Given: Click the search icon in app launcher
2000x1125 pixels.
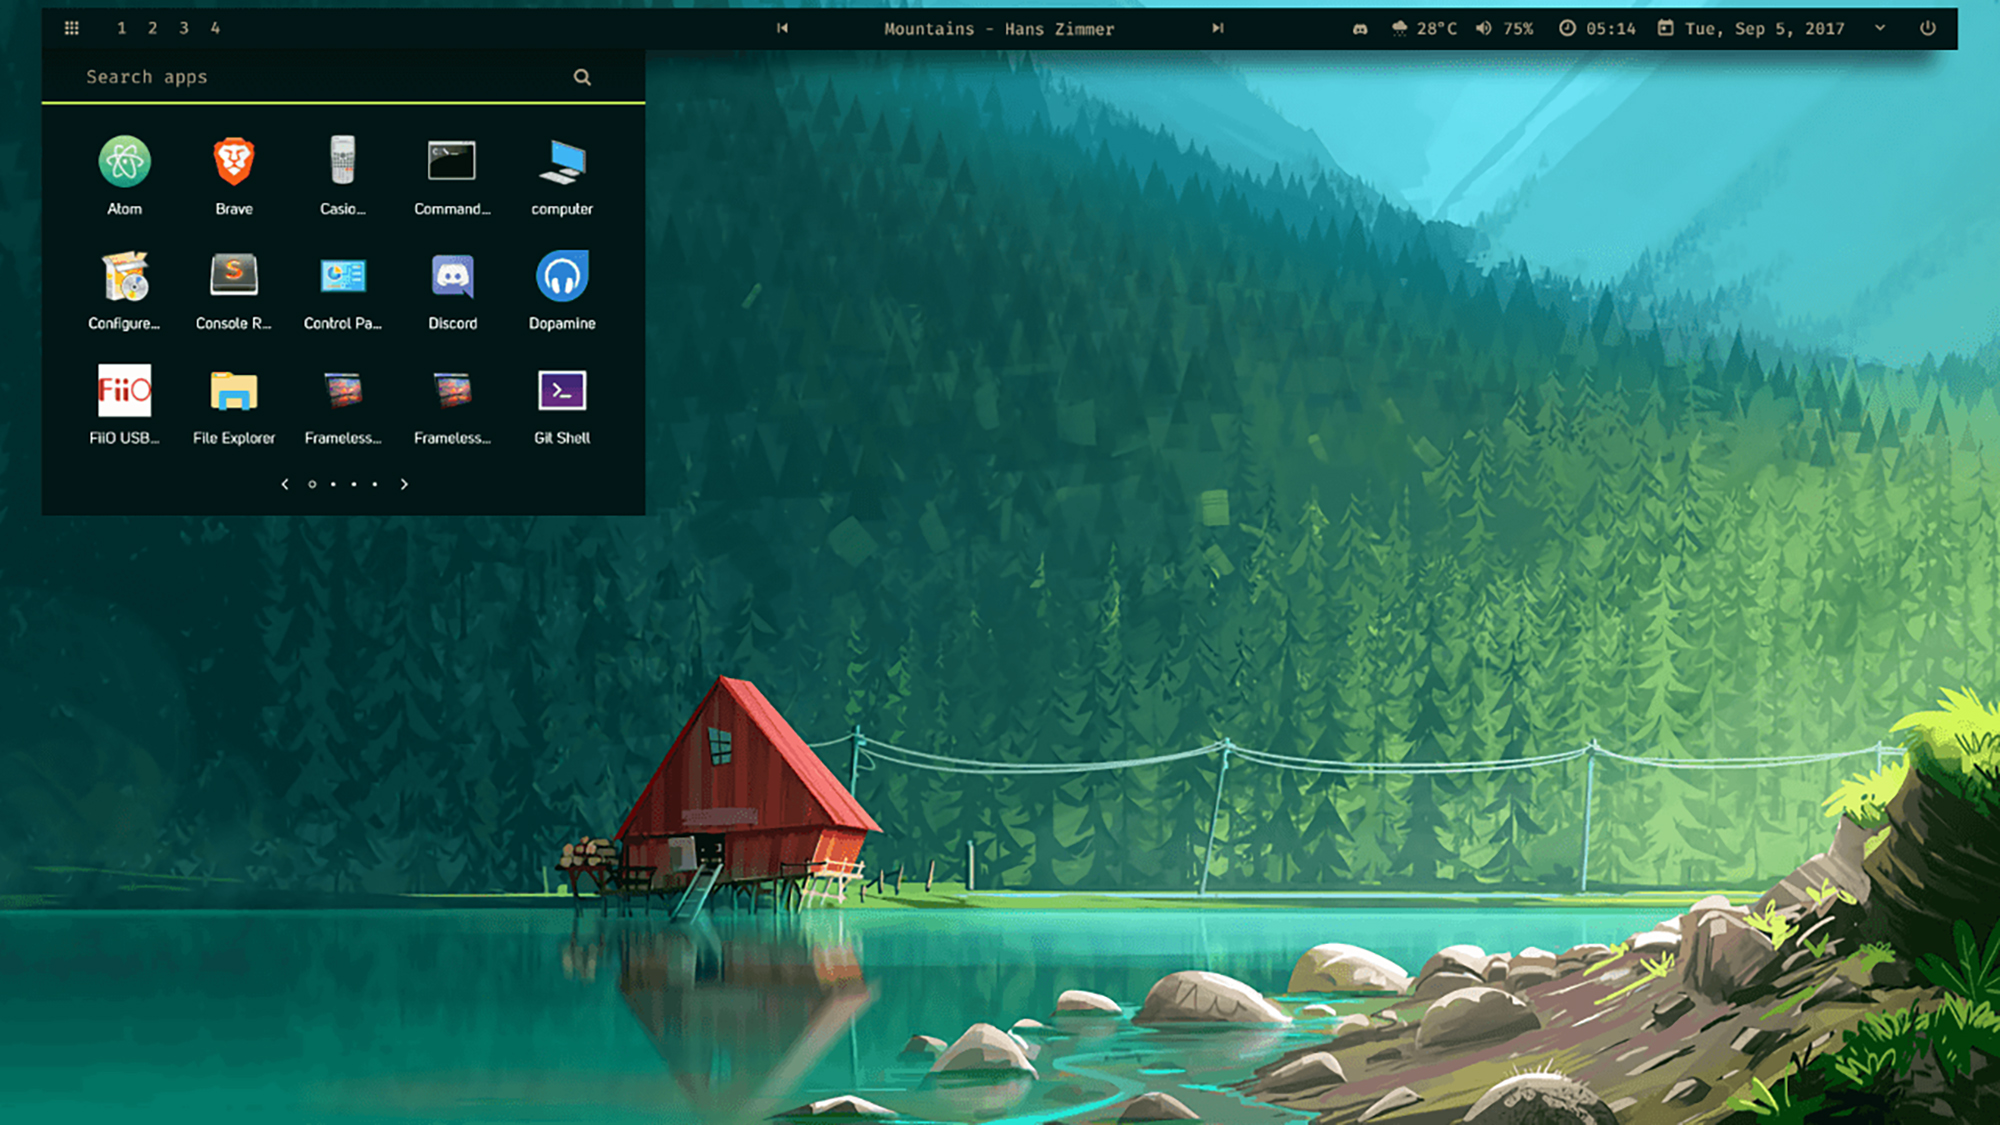Looking at the screenshot, I should [582, 76].
